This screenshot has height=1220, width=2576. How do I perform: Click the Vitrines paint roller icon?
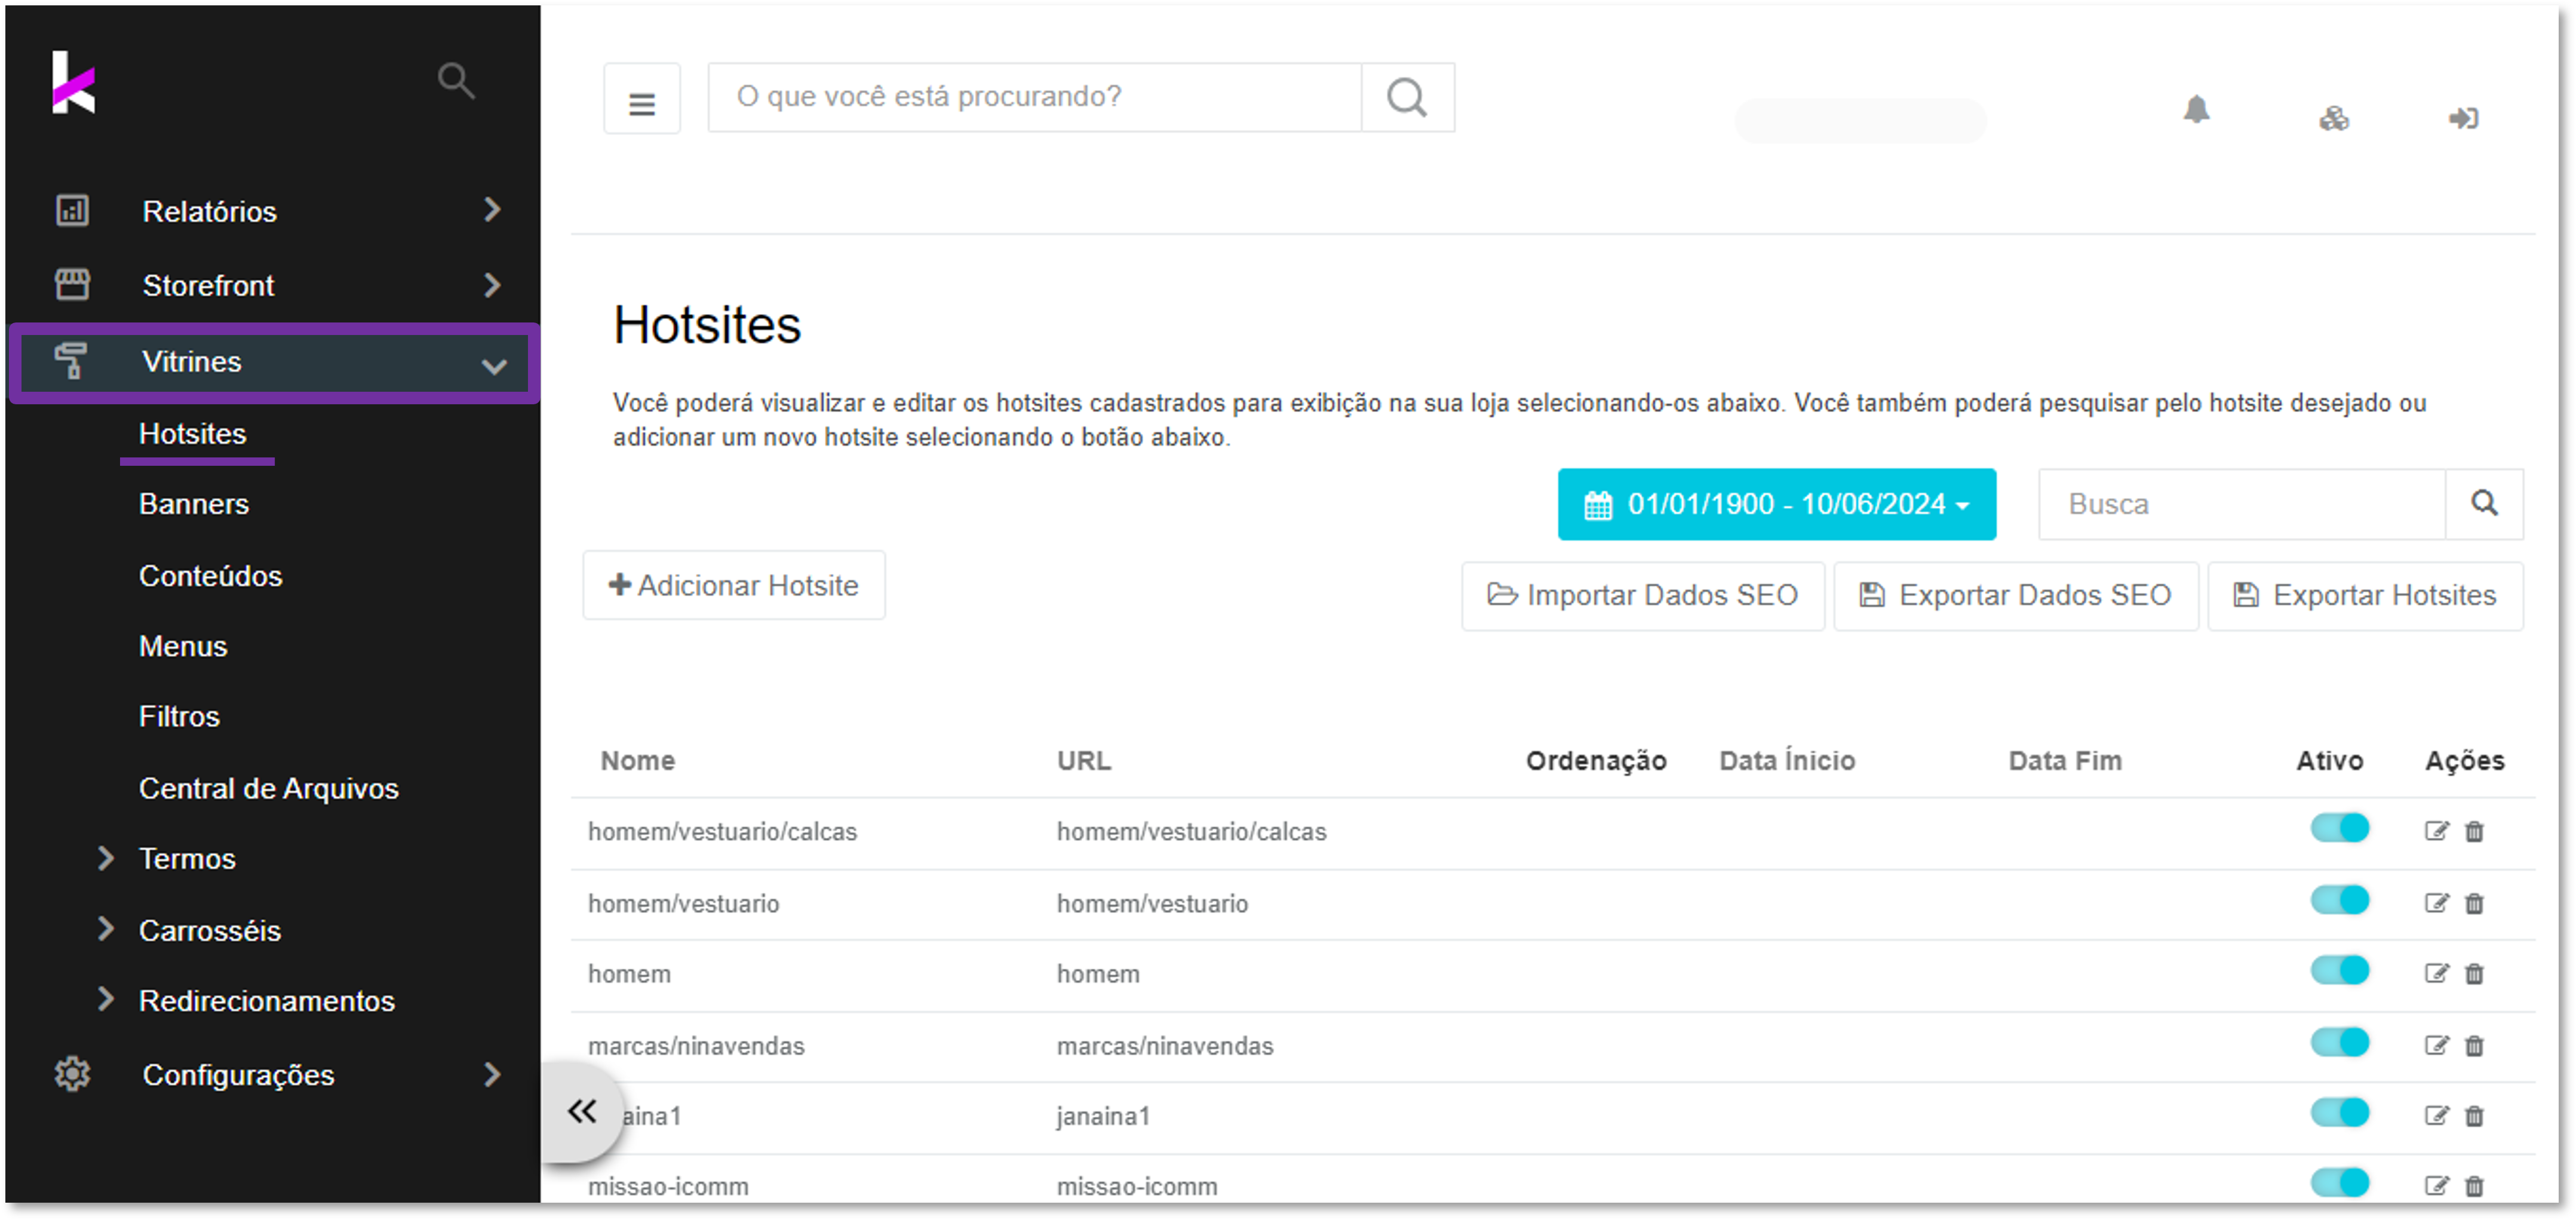[x=72, y=361]
